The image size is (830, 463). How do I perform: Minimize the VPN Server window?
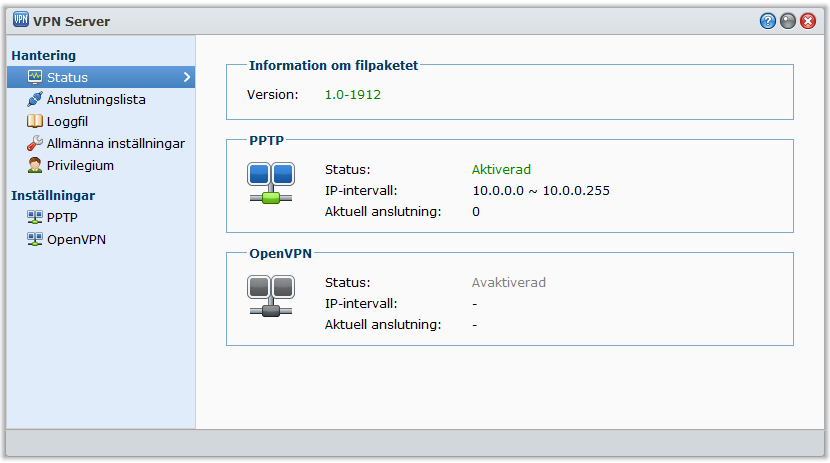[x=788, y=21]
